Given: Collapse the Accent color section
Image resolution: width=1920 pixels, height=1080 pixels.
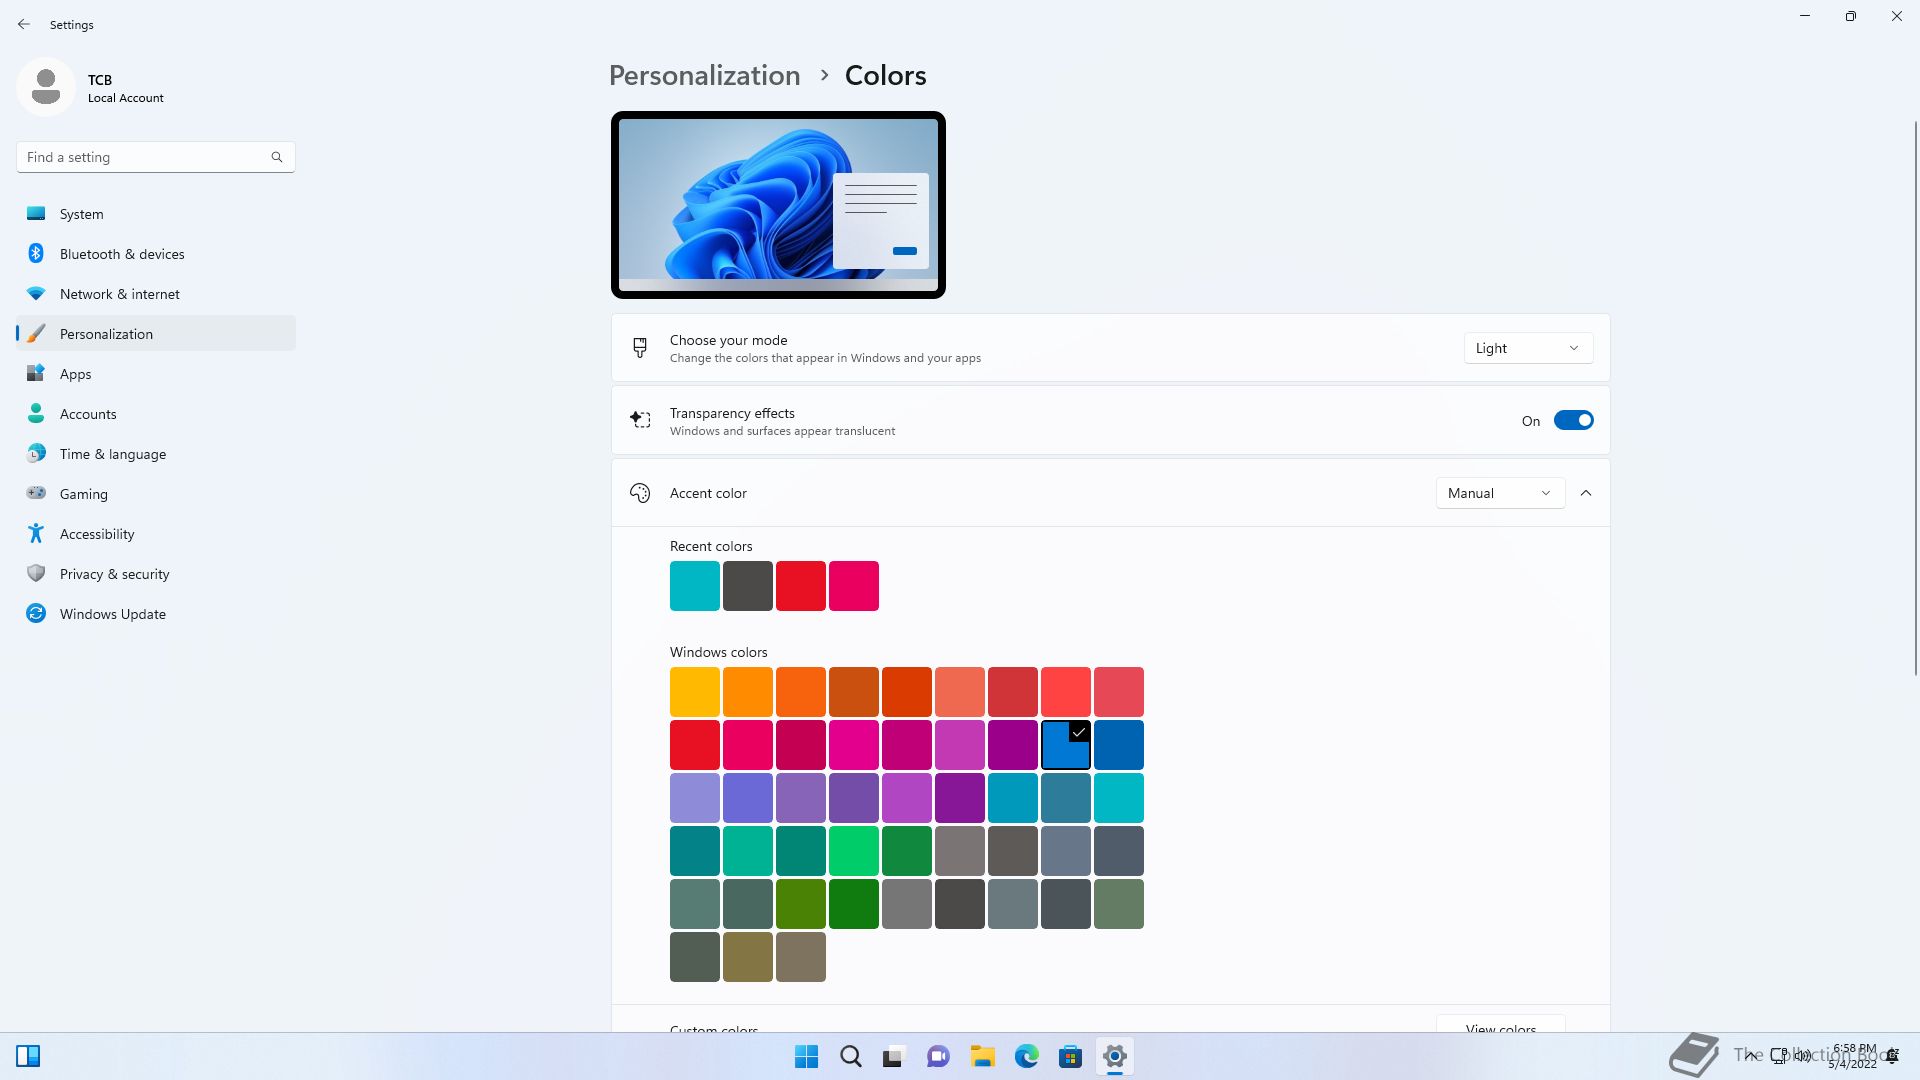Looking at the screenshot, I should click(1586, 493).
